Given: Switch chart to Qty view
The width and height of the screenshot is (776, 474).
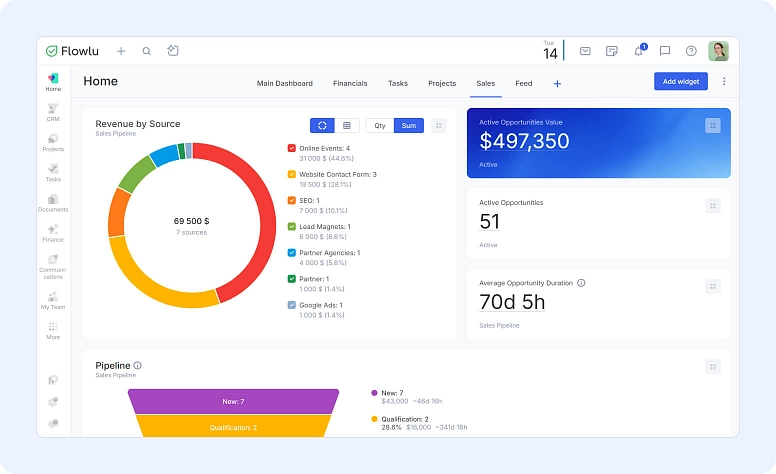Looking at the screenshot, I should 379,125.
